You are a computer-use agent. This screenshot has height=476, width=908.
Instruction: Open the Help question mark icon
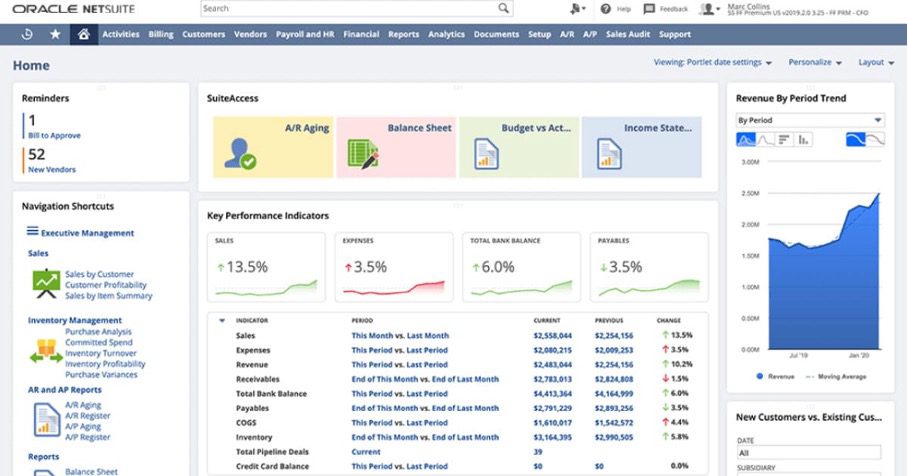coord(605,9)
